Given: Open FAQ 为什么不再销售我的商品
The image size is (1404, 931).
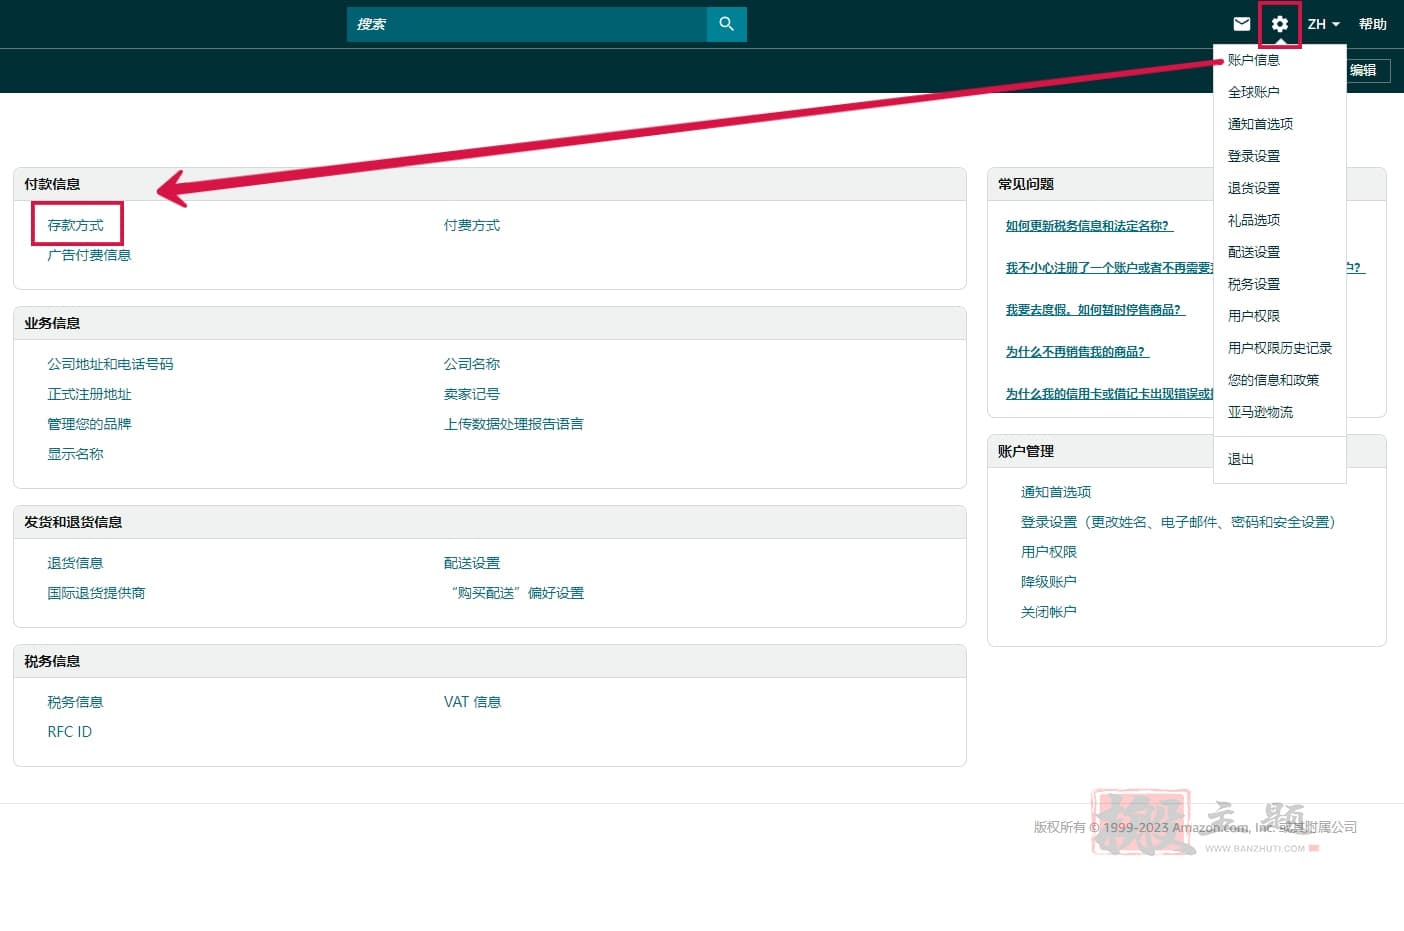Looking at the screenshot, I should 1077,352.
